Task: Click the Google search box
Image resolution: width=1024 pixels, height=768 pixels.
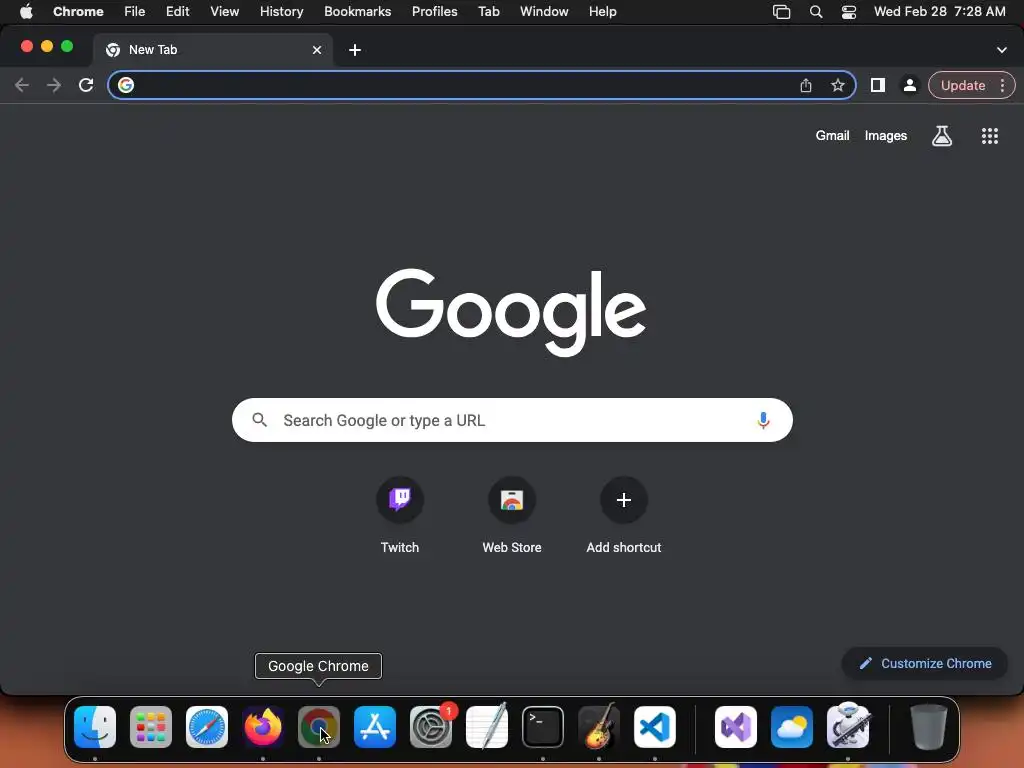Action: tap(512, 420)
